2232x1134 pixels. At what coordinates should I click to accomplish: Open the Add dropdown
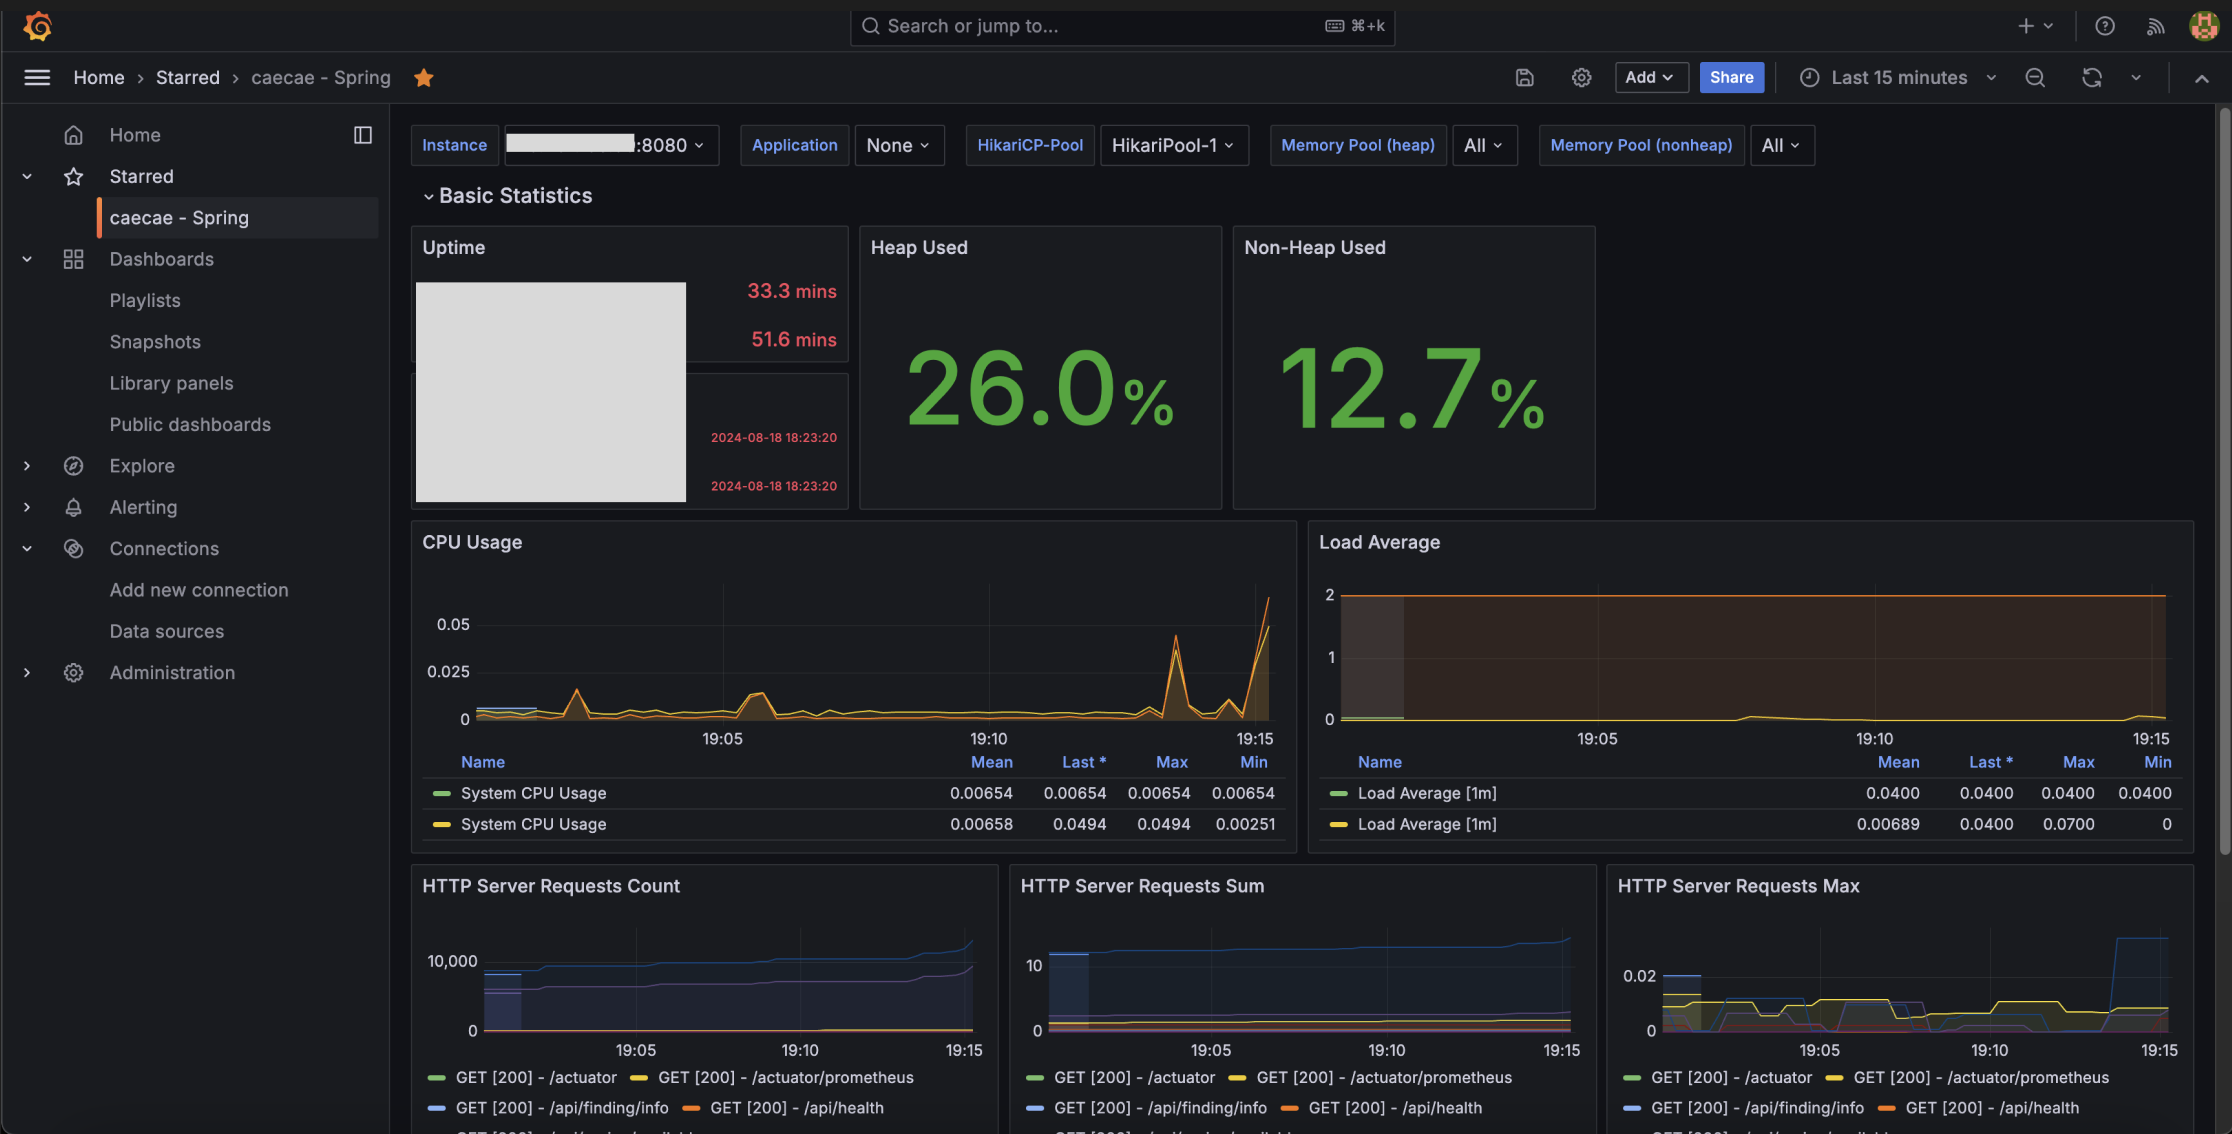(x=1651, y=77)
